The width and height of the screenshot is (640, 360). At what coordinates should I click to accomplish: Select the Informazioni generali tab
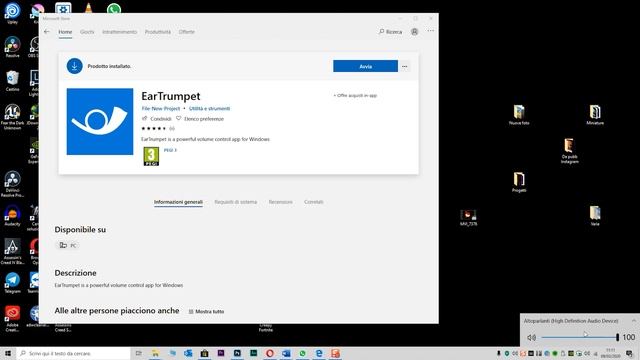(178, 202)
